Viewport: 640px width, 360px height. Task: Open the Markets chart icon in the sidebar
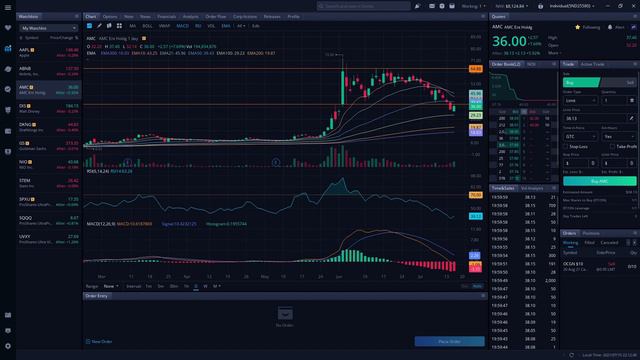tap(8, 48)
